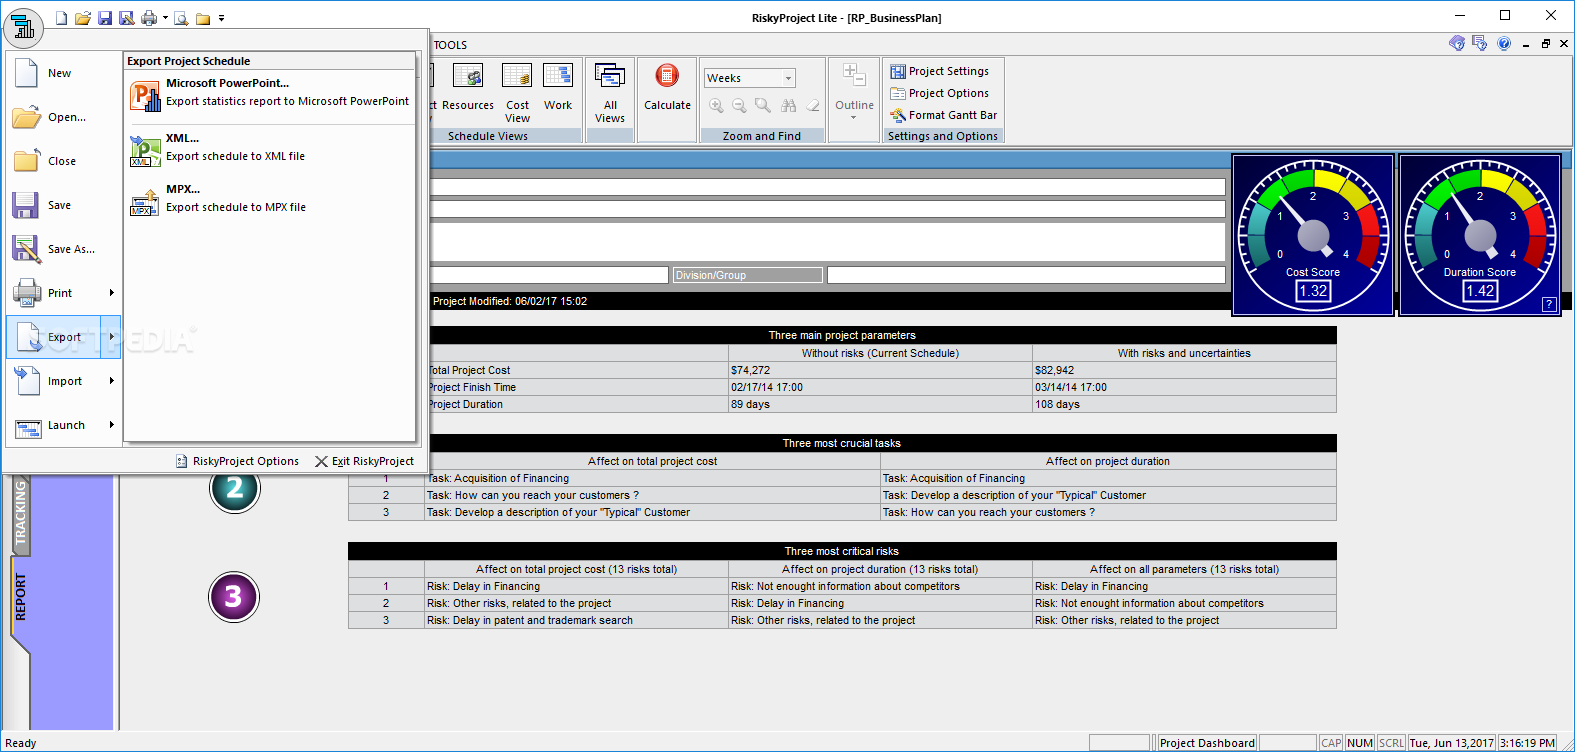
Task: Click the print preview magnifier icon
Action: [181, 18]
